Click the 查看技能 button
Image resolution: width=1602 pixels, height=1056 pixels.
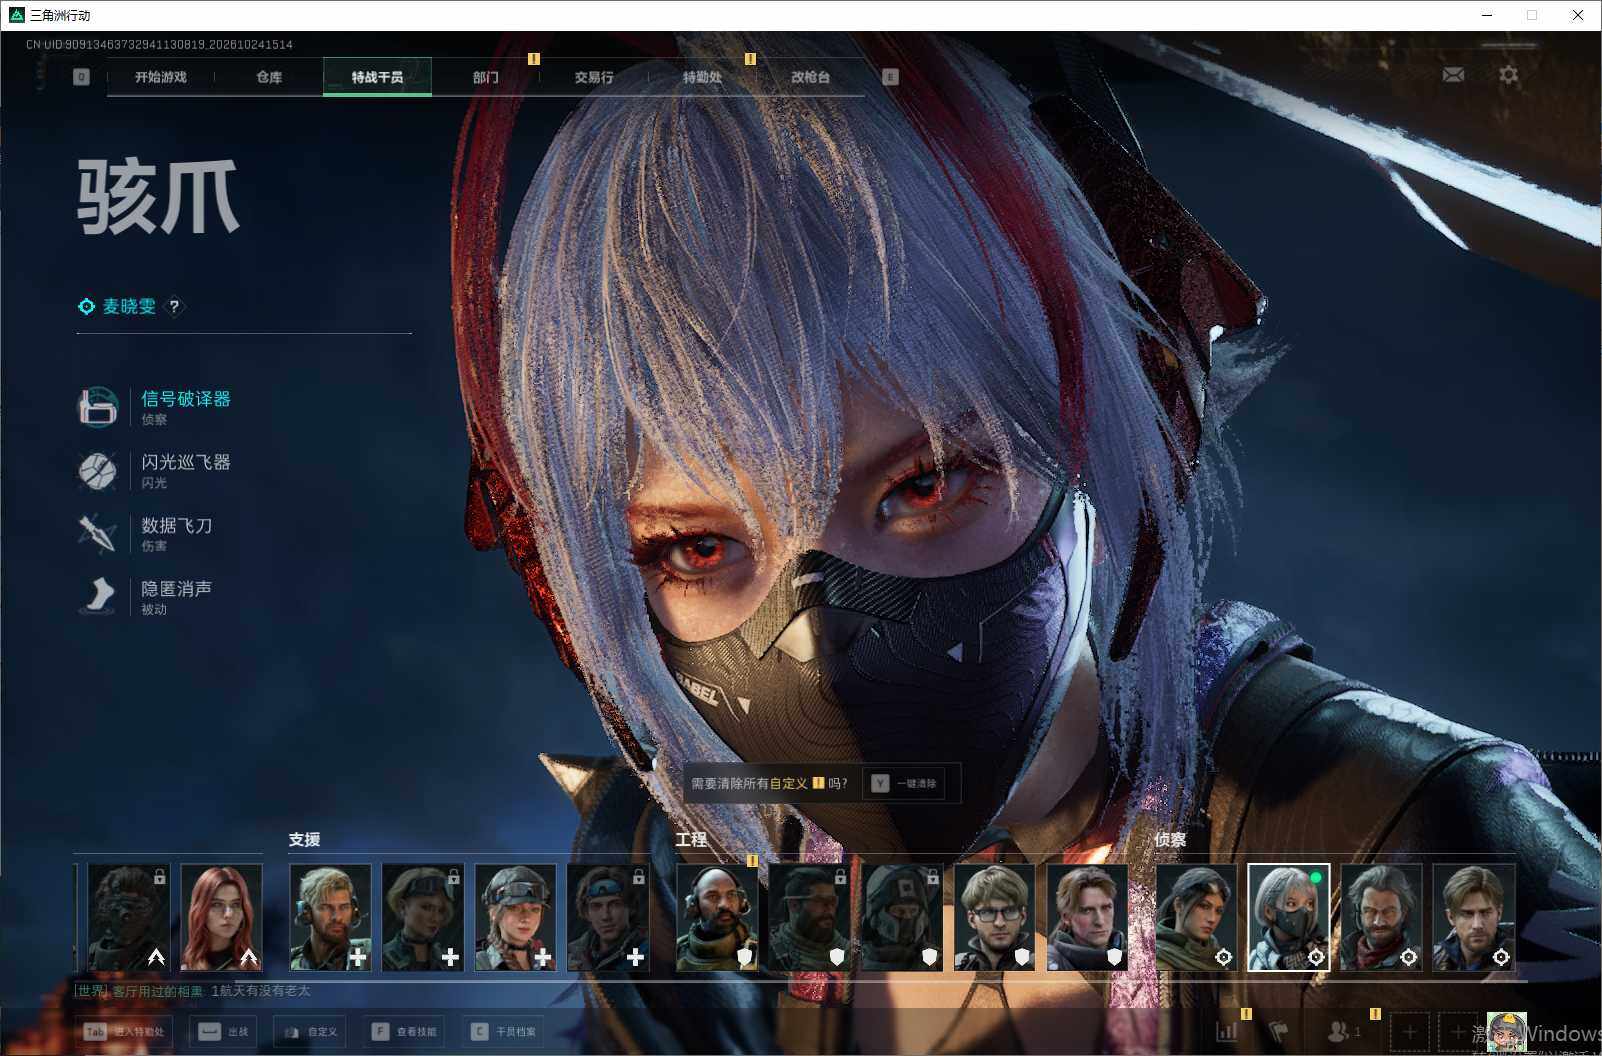pos(403,1031)
